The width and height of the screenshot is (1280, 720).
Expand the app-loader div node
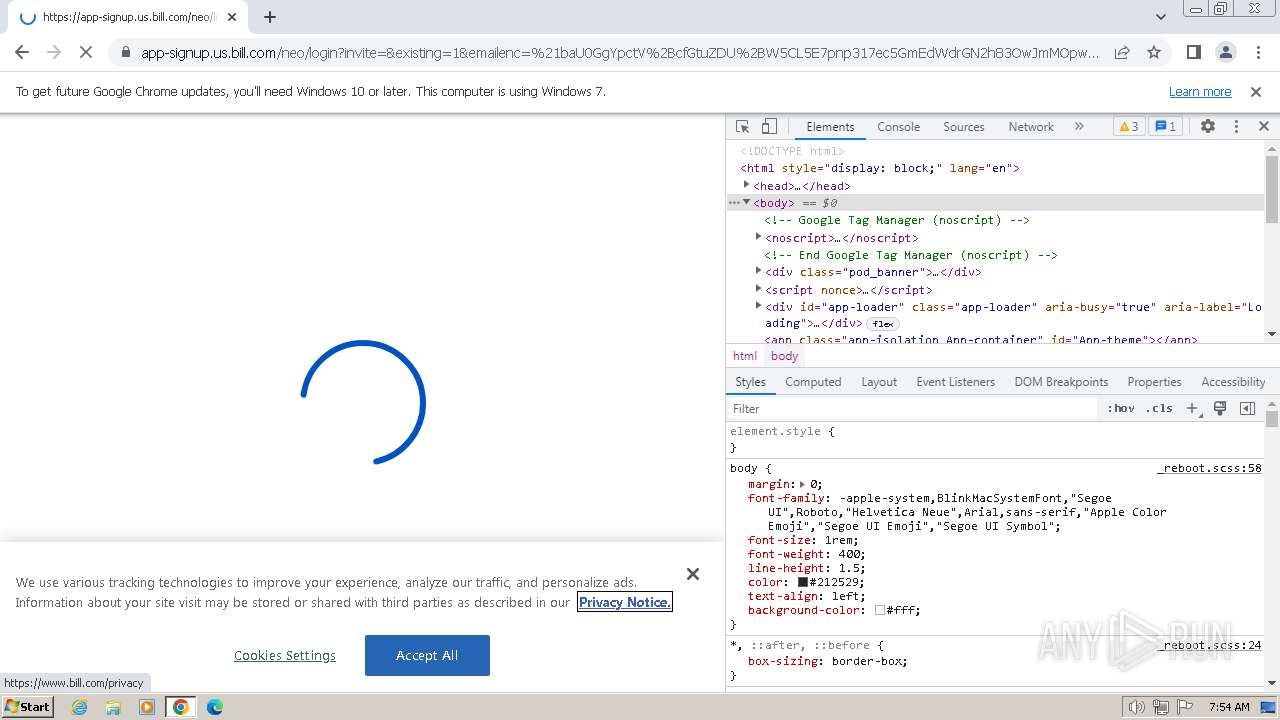click(x=758, y=306)
